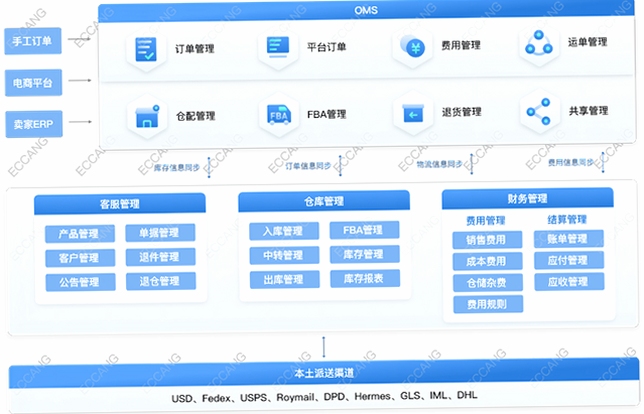Click the 费用管理 subheading under 财务管理
The image size is (644, 414).
coord(485,221)
